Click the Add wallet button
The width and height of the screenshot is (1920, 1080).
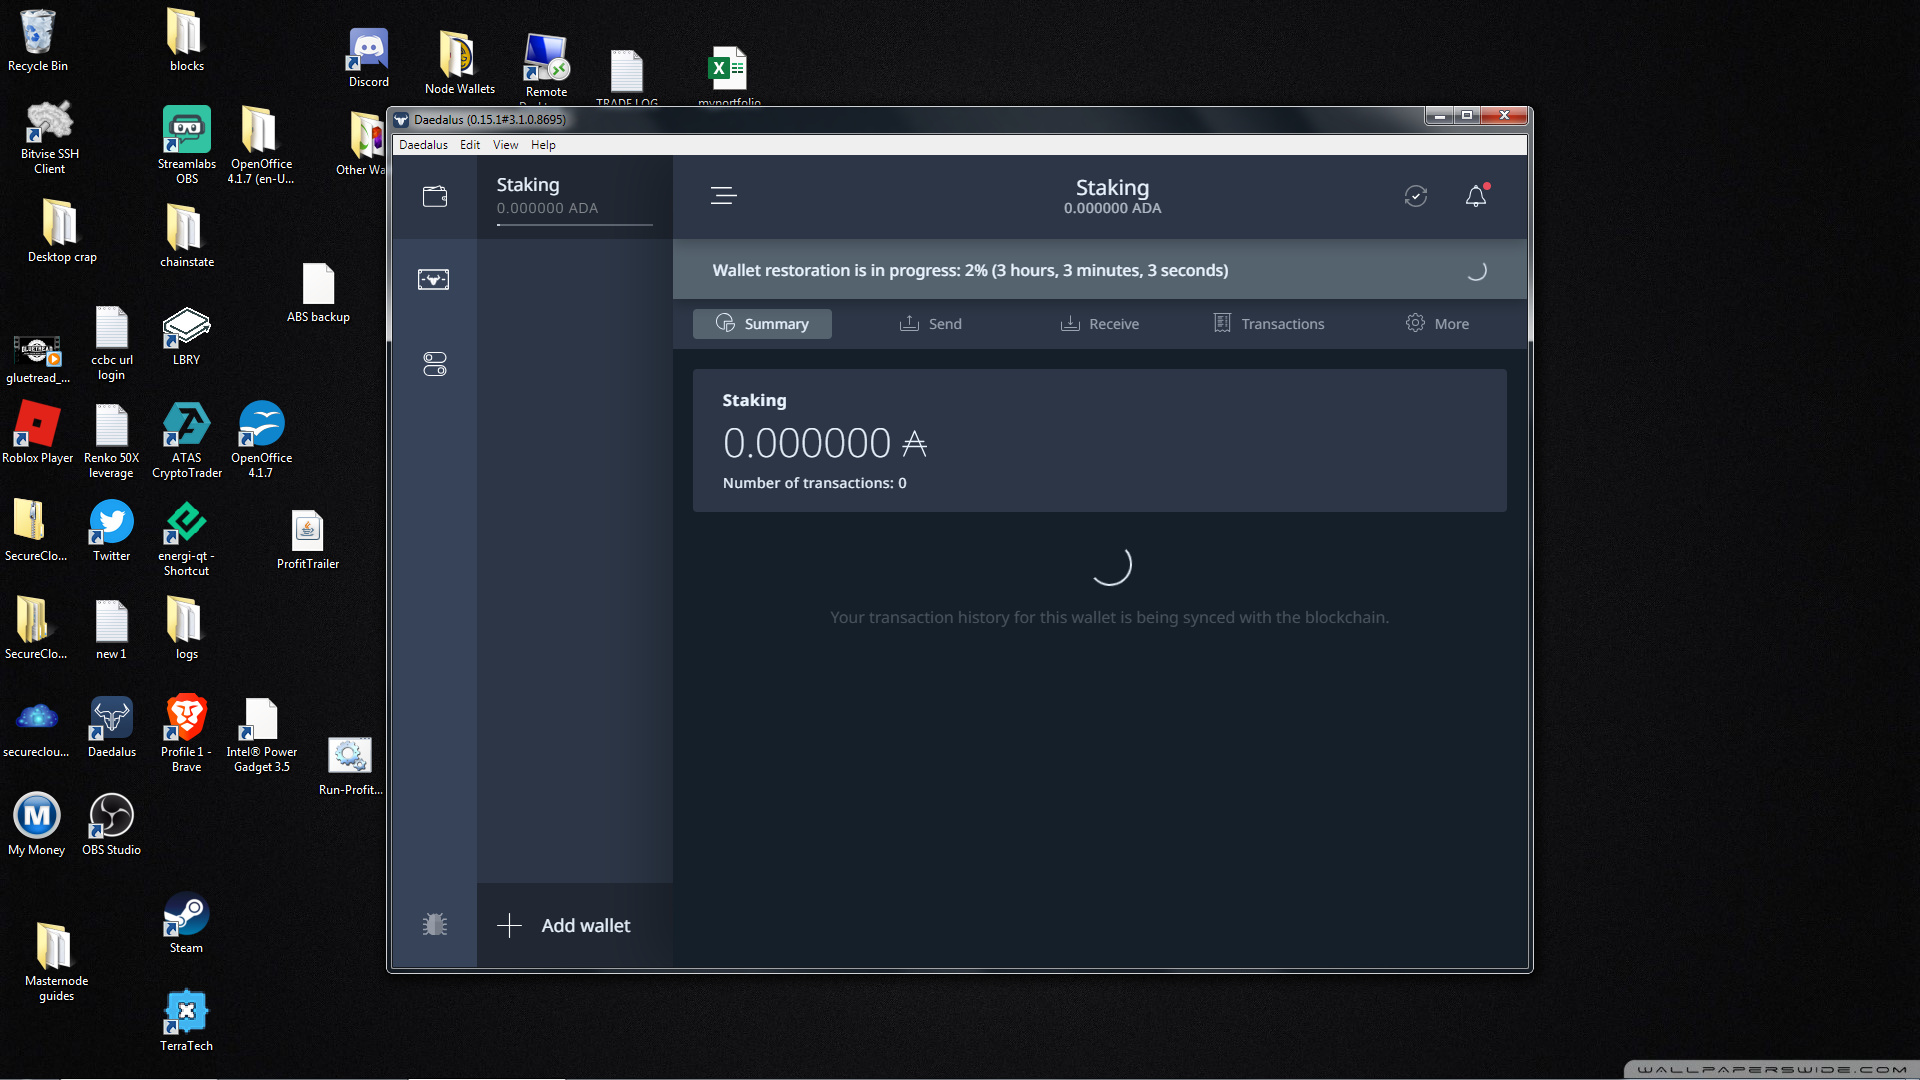coord(565,926)
